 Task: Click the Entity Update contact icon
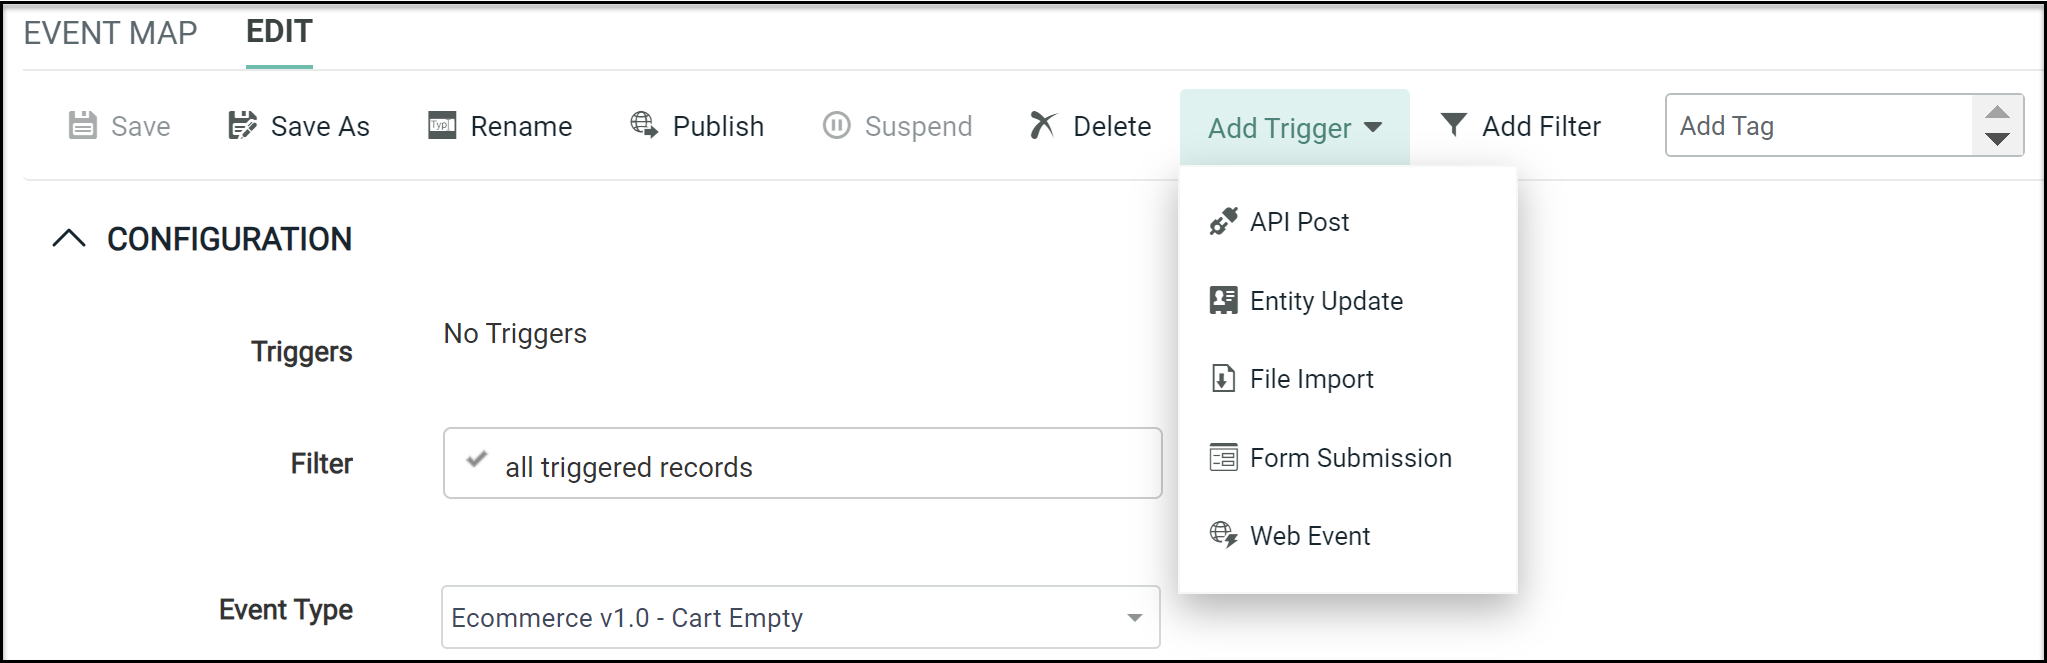(x=1223, y=300)
